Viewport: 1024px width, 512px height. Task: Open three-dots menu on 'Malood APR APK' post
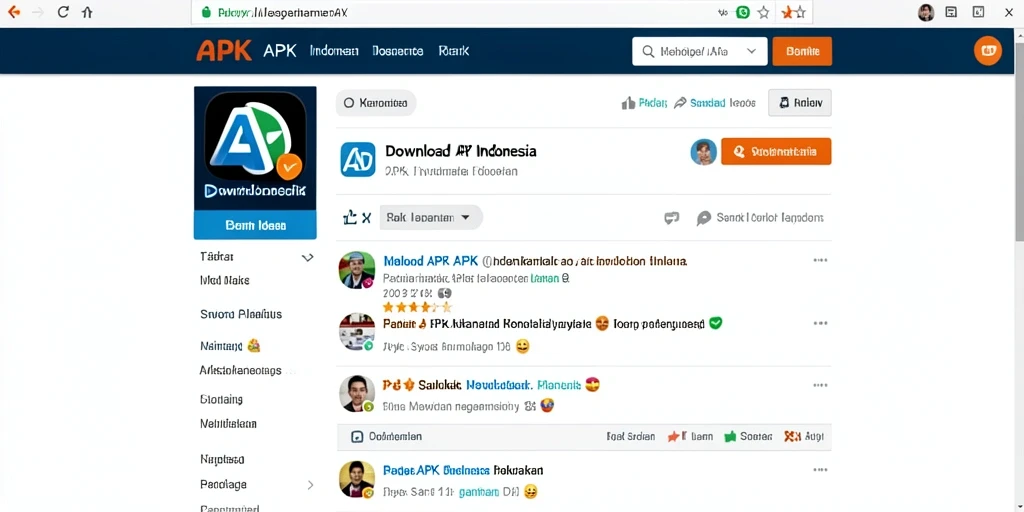pos(820,260)
